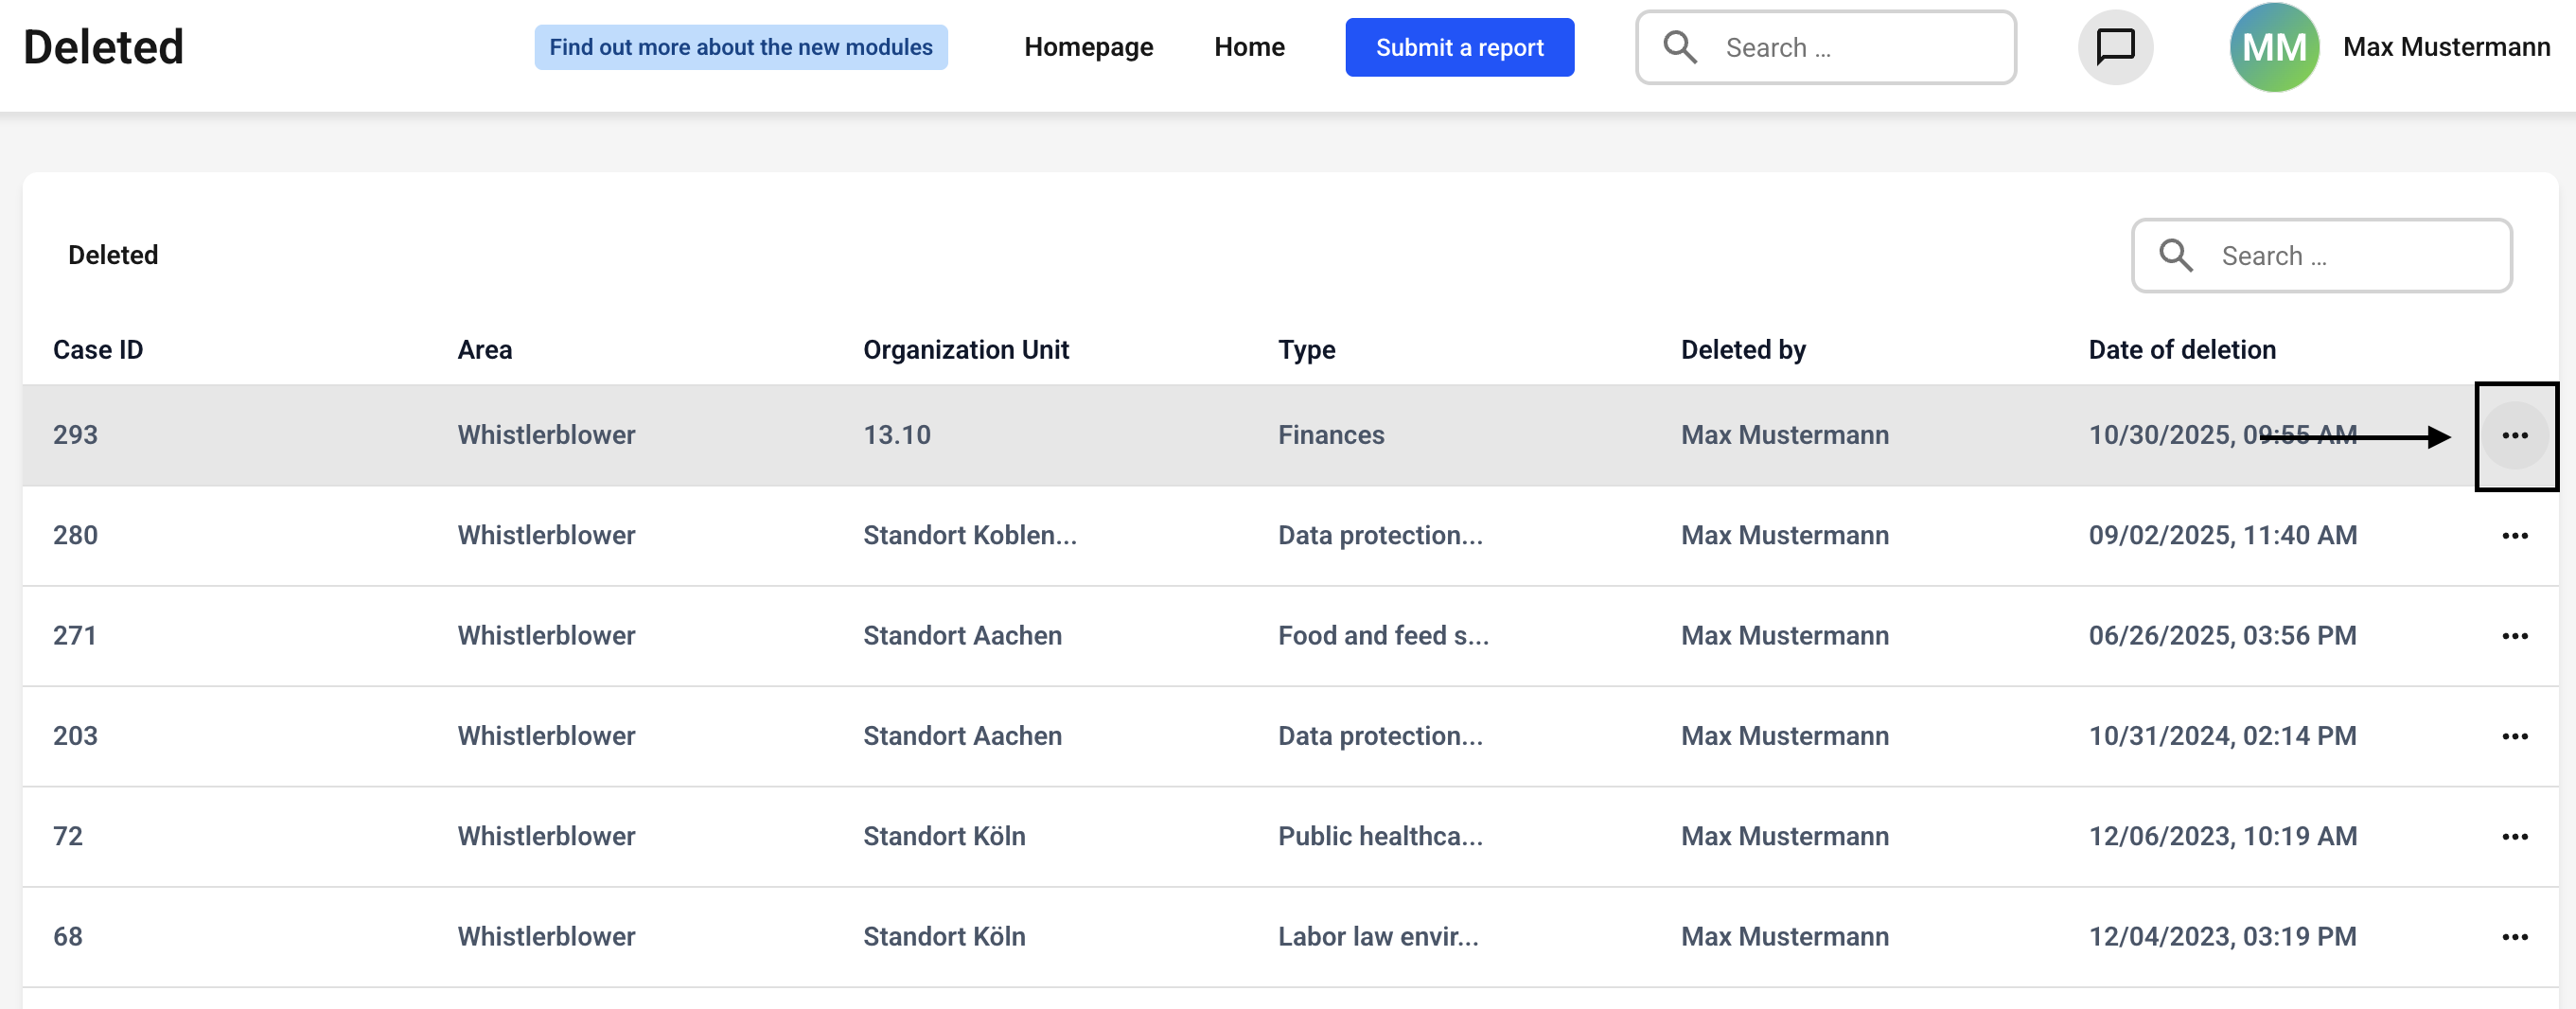This screenshot has width=2576, height=1009.
Task: Open the three-dot menu for case 203
Action: coord(2514,736)
